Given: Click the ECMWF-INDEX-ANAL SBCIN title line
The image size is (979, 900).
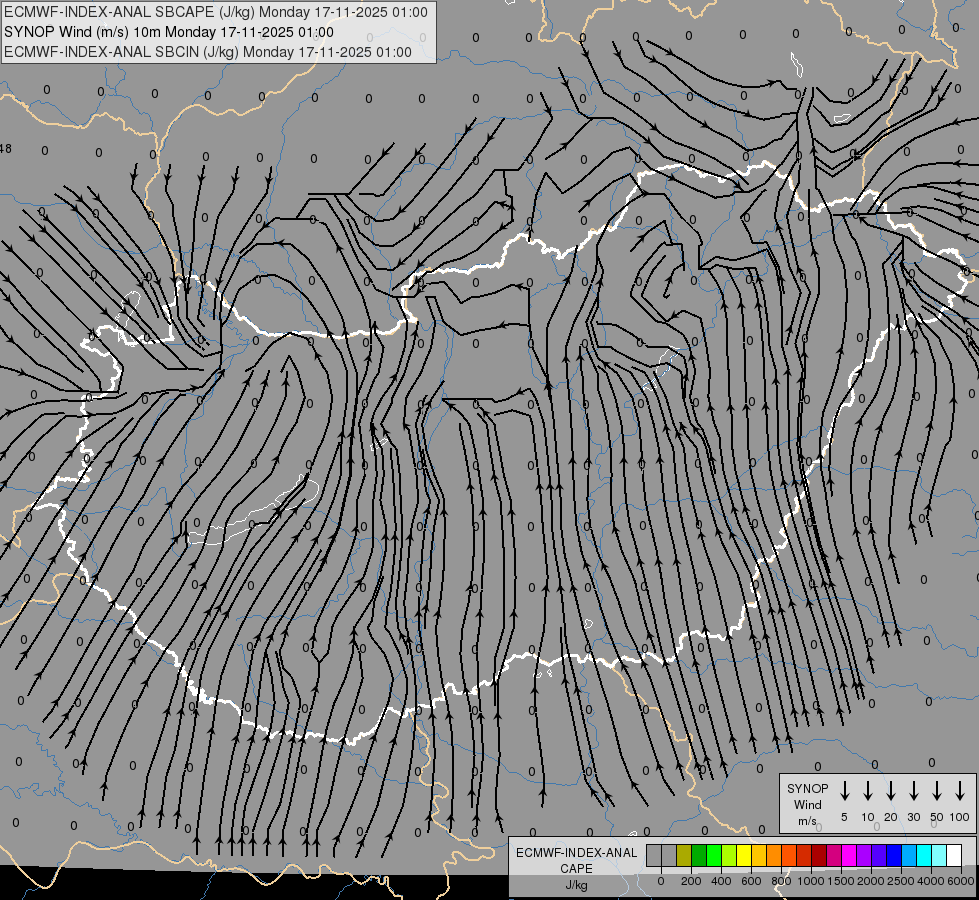Looking at the screenshot, I should pyautogui.click(x=208, y=52).
